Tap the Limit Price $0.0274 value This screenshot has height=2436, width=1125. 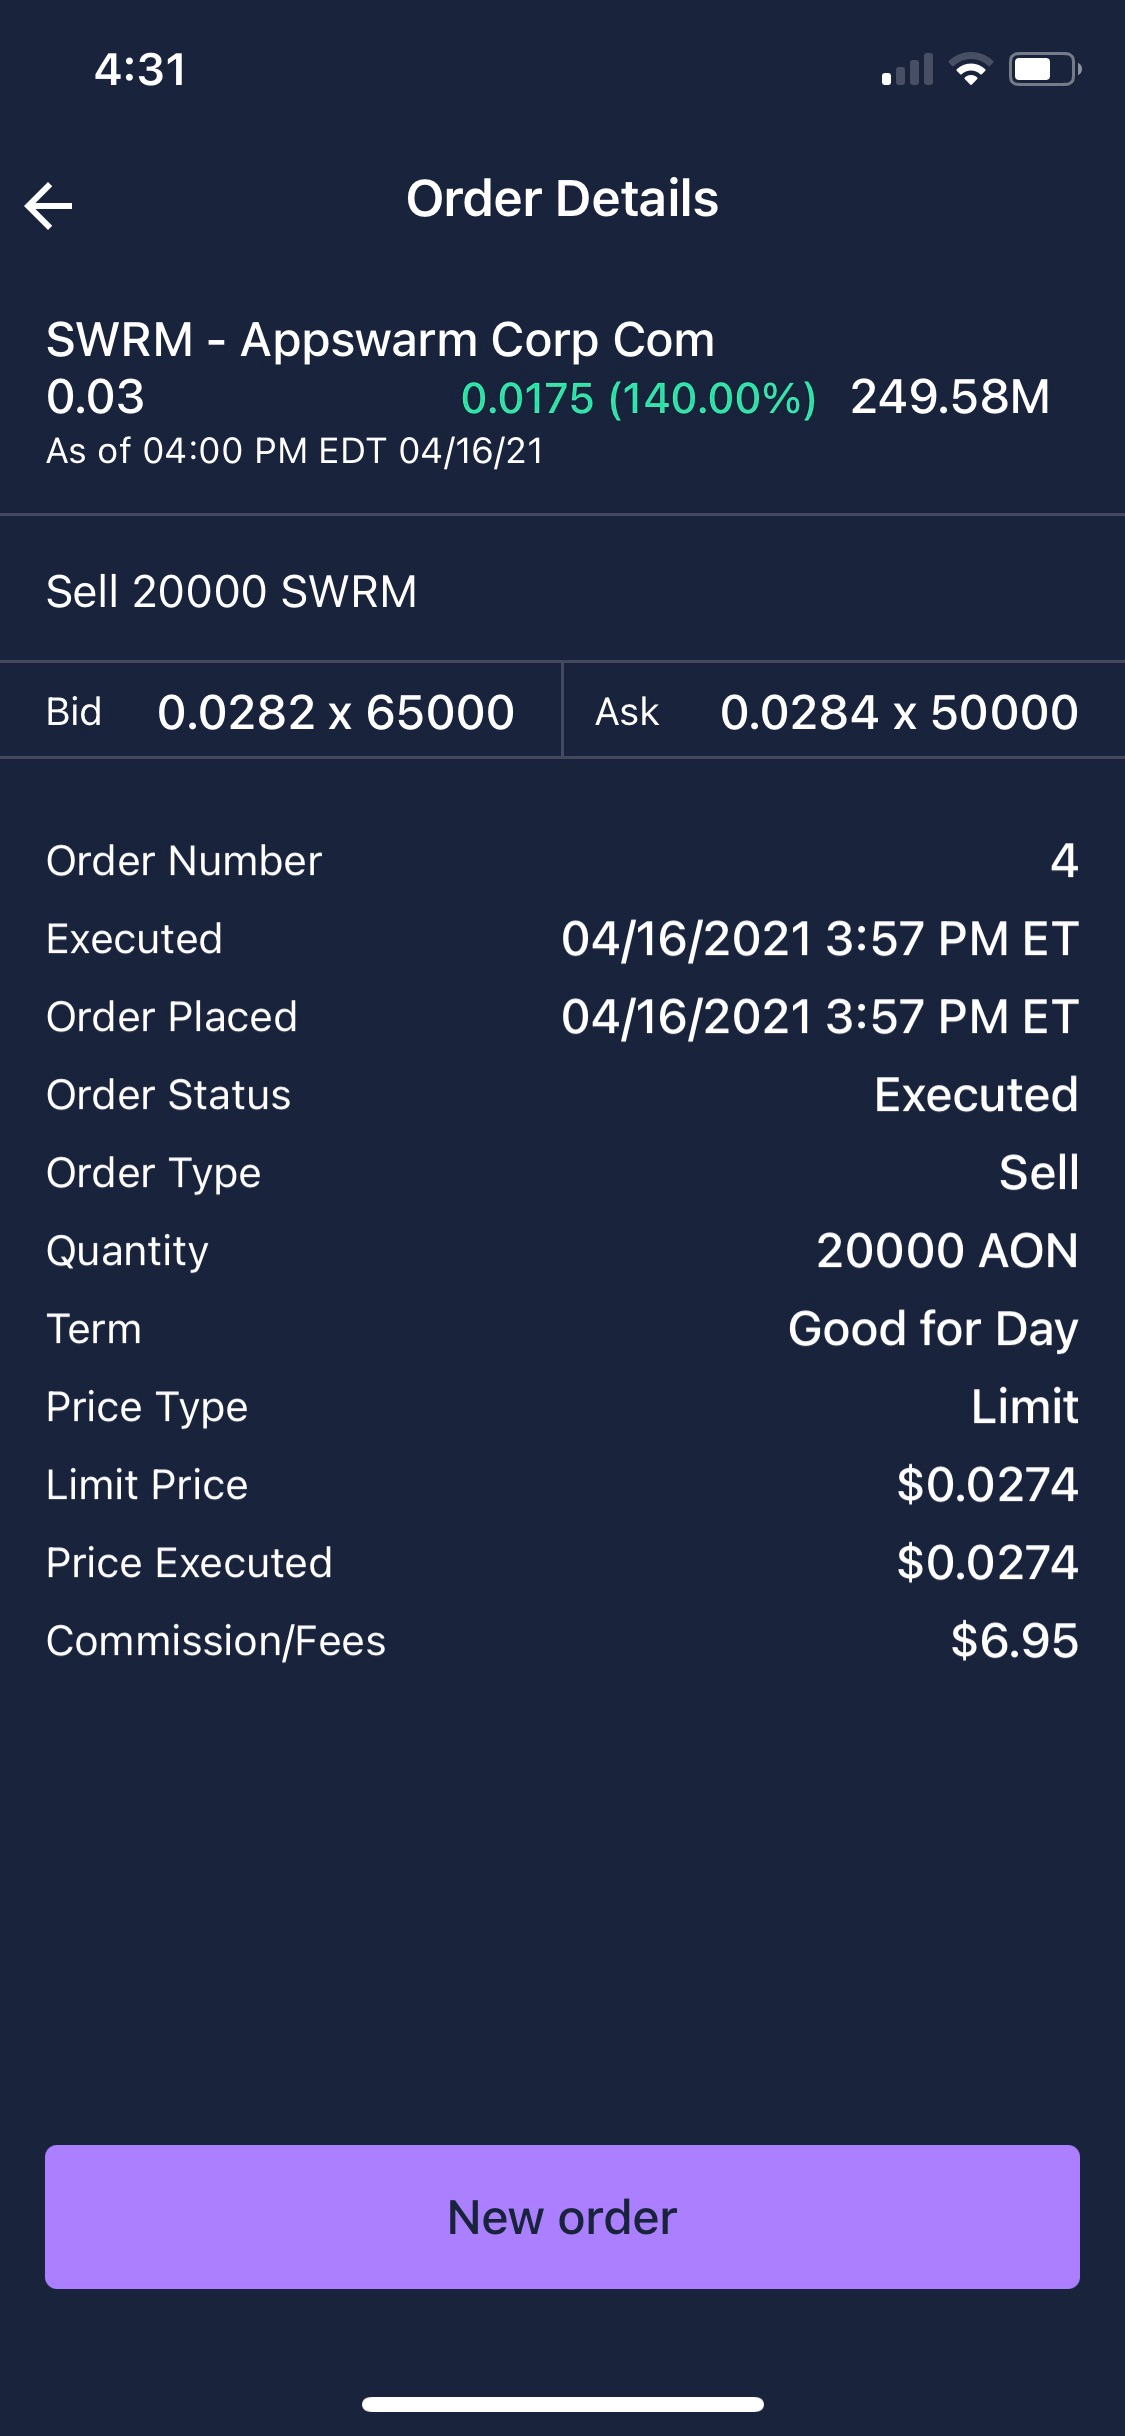coord(987,1485)
